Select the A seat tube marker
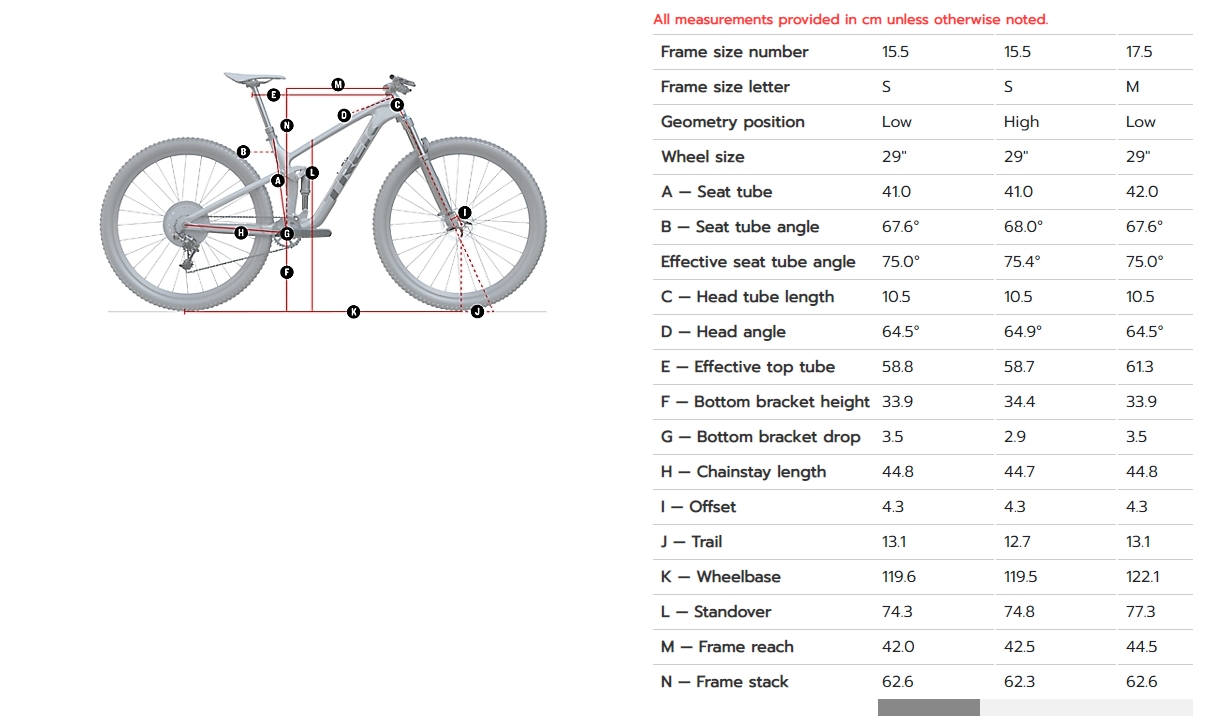This screenshot has width=1228, height=724. [279, 181]
